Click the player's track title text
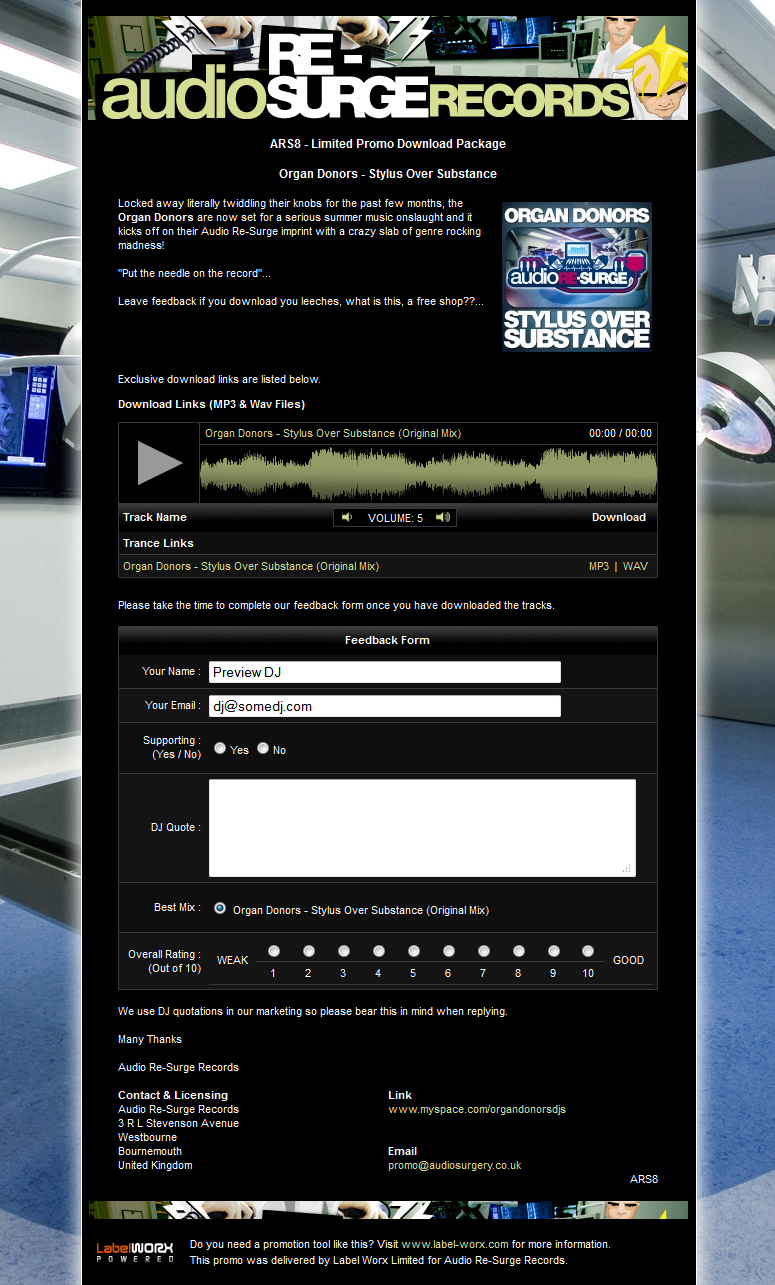This screenshot has height=1285, width=775. [x=333, y=433]
